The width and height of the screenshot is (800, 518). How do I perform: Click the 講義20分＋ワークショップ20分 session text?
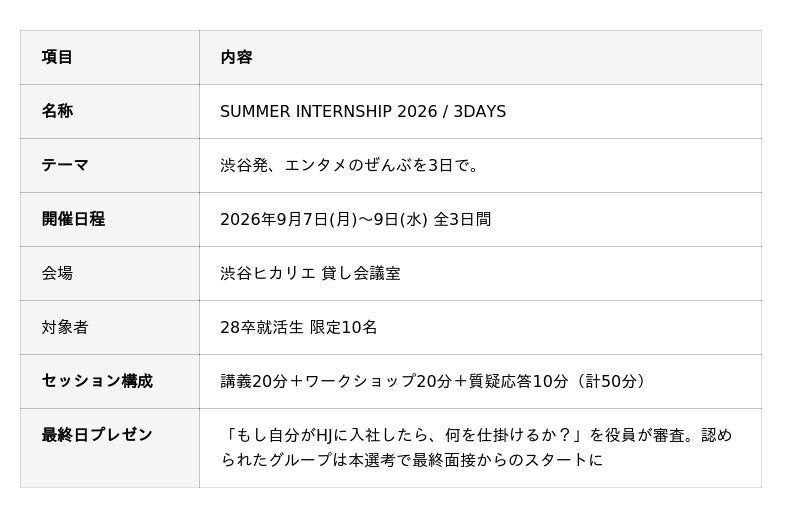pos(336,381)
